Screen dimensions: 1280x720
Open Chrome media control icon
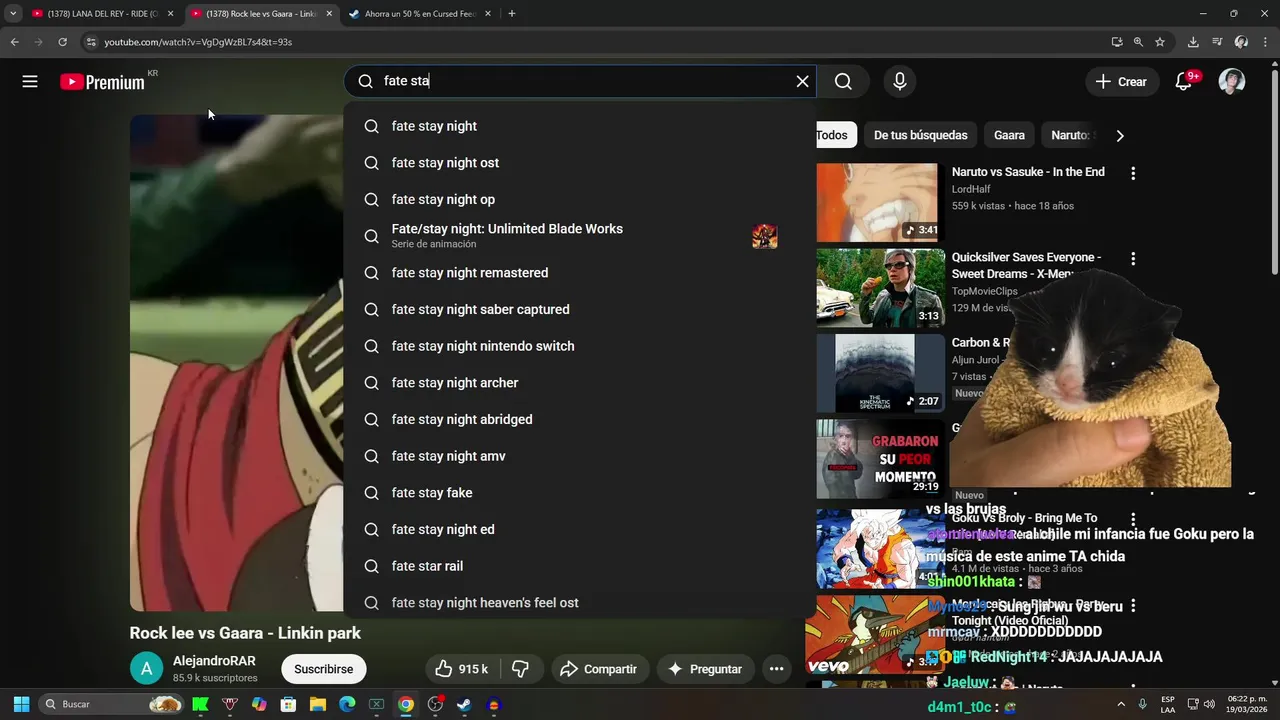coord(1217,42)
